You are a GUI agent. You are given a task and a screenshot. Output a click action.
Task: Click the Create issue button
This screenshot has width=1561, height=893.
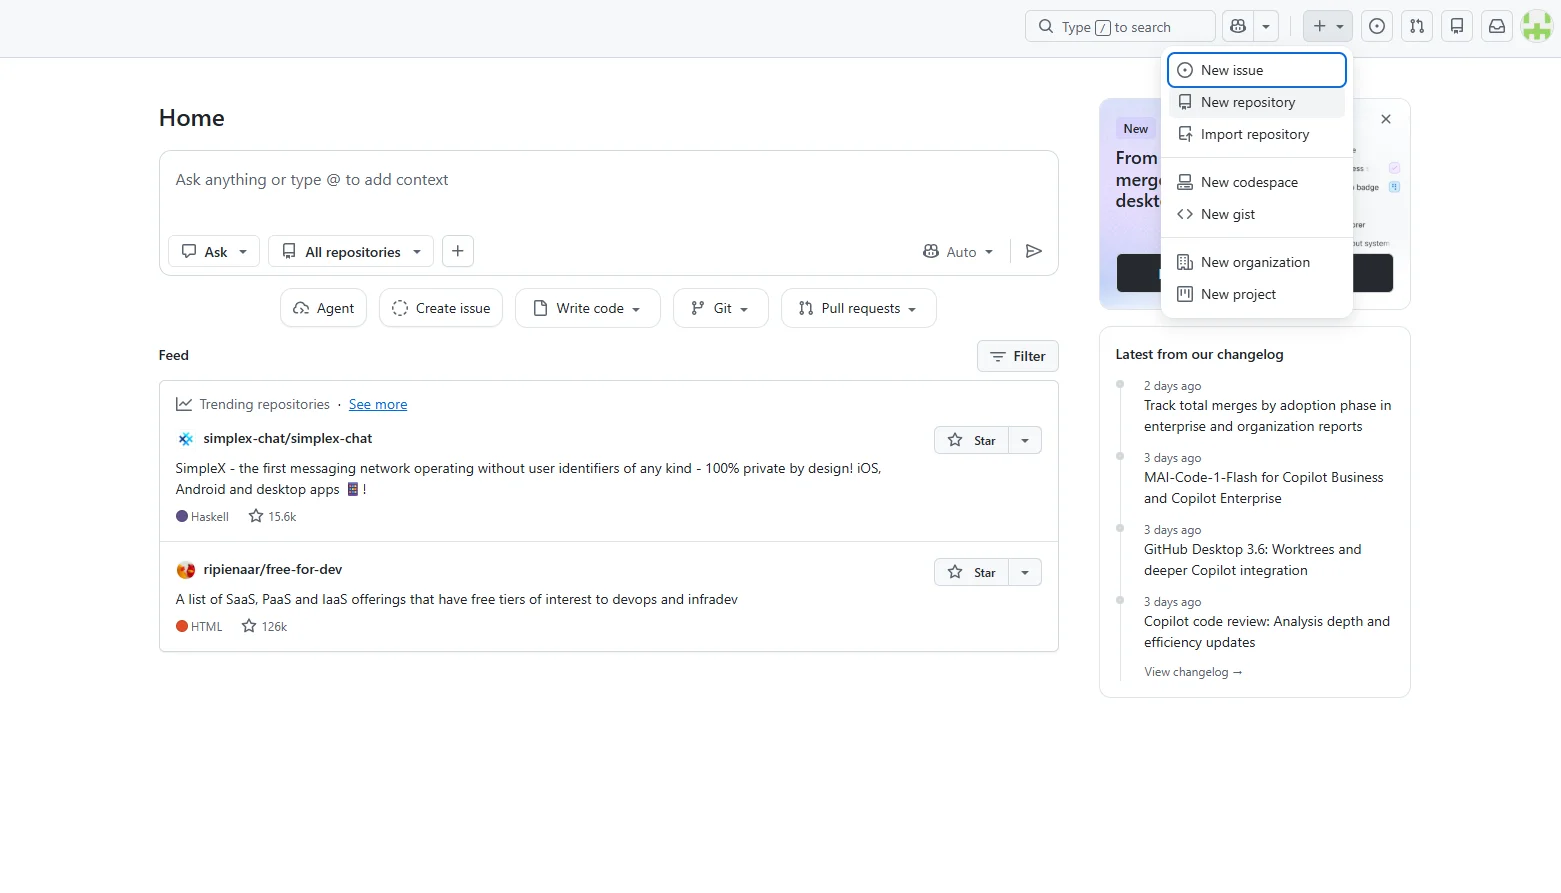[441, 308]
